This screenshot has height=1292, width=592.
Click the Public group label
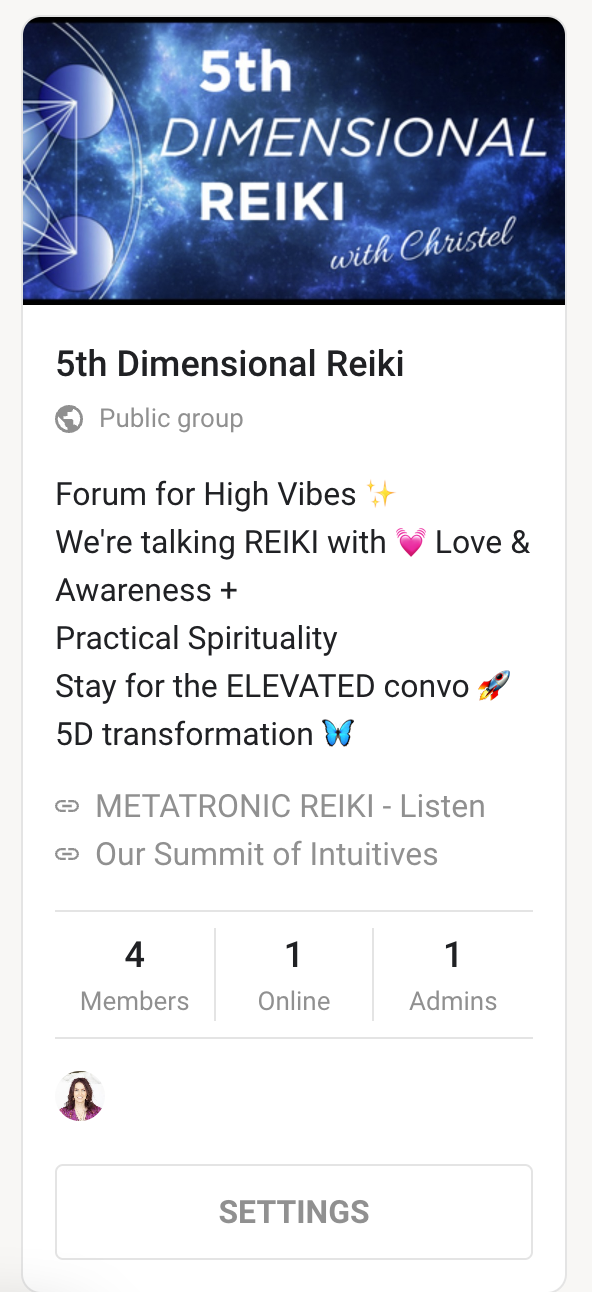click(x=170, y=418)
